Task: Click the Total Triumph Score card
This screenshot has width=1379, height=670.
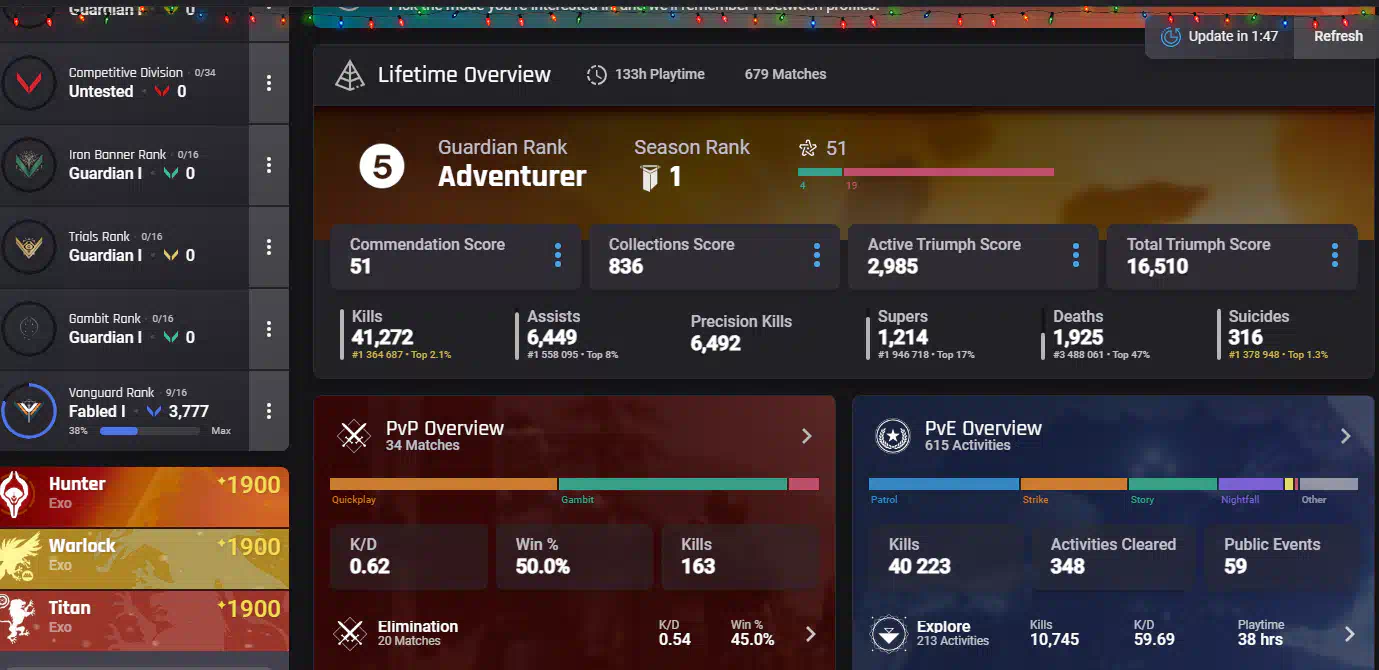Action: [1232, 257]
